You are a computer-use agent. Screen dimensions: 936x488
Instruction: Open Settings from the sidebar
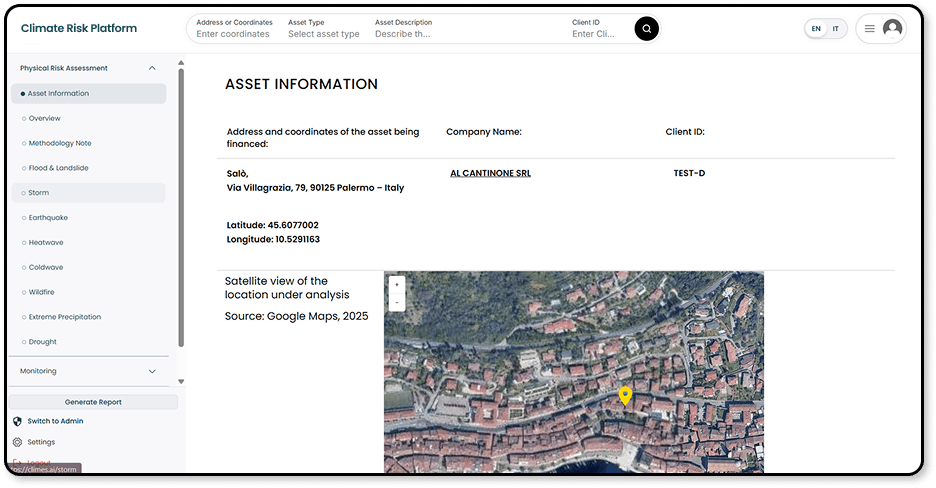point(41,442)
